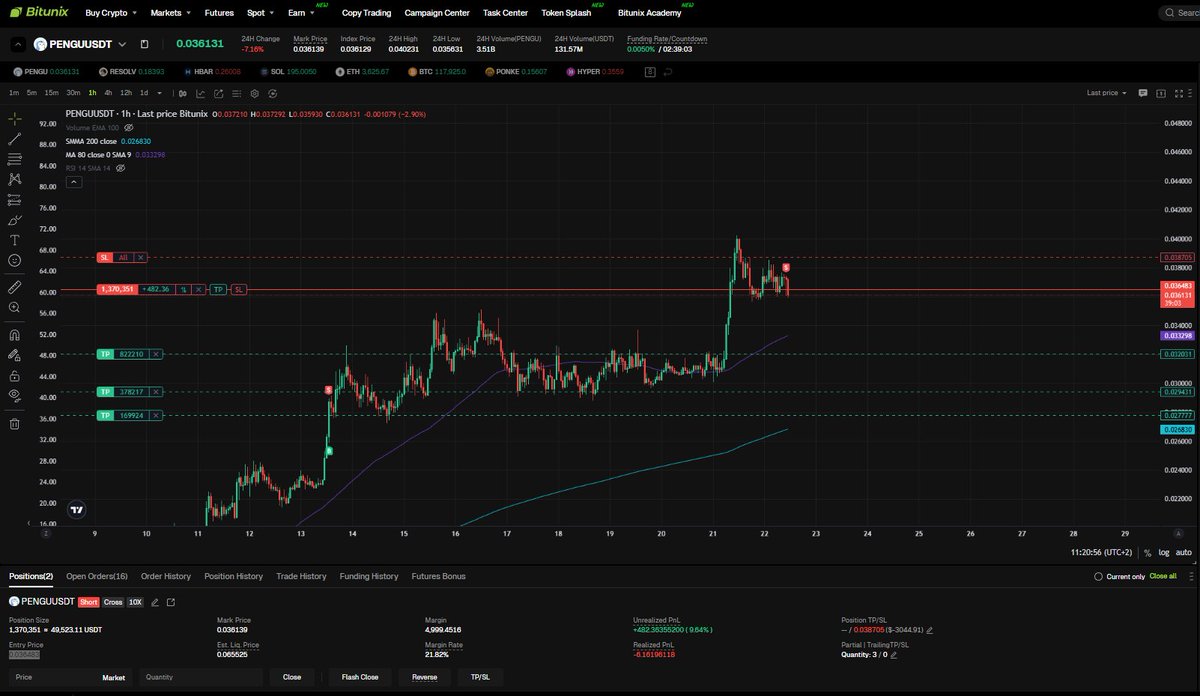This screenshot has height=696, width=1200.
Task: Open the forecasting and measurement tool group
Action: (x=15, y=200)
